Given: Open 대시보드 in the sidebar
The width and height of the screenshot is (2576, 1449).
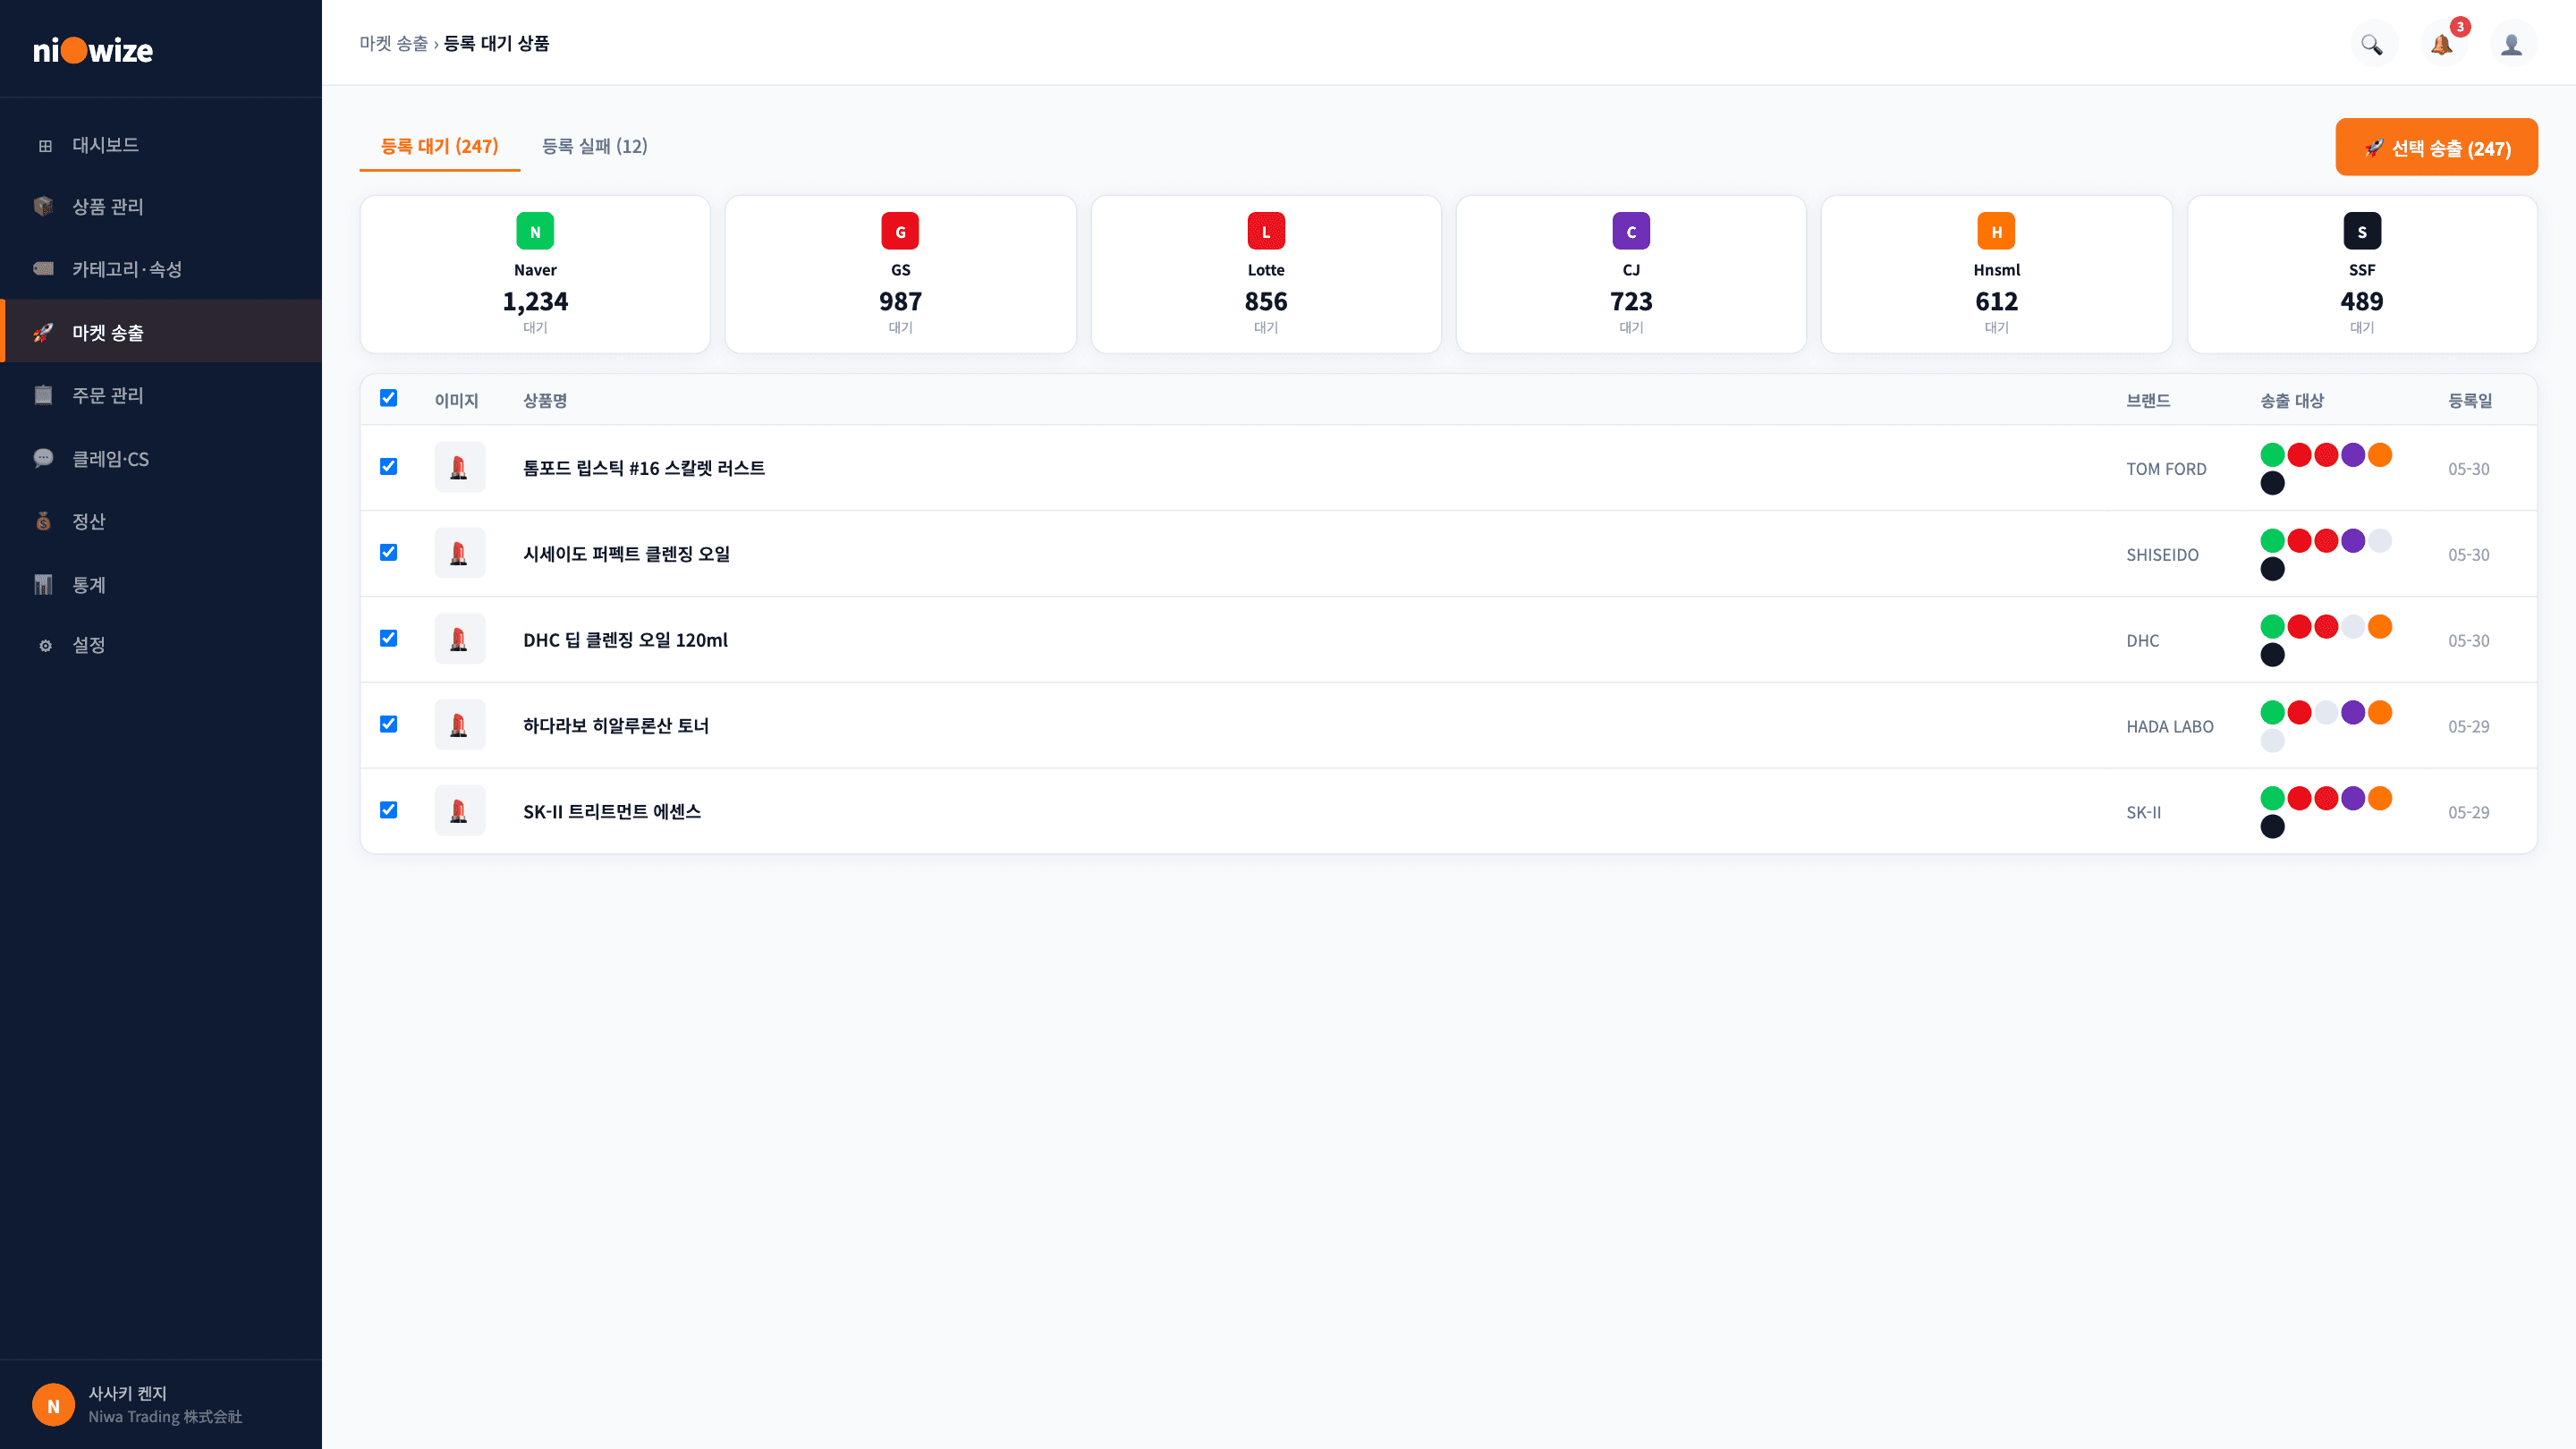Looking at the screenshot, I should click(x=161, y=145).
